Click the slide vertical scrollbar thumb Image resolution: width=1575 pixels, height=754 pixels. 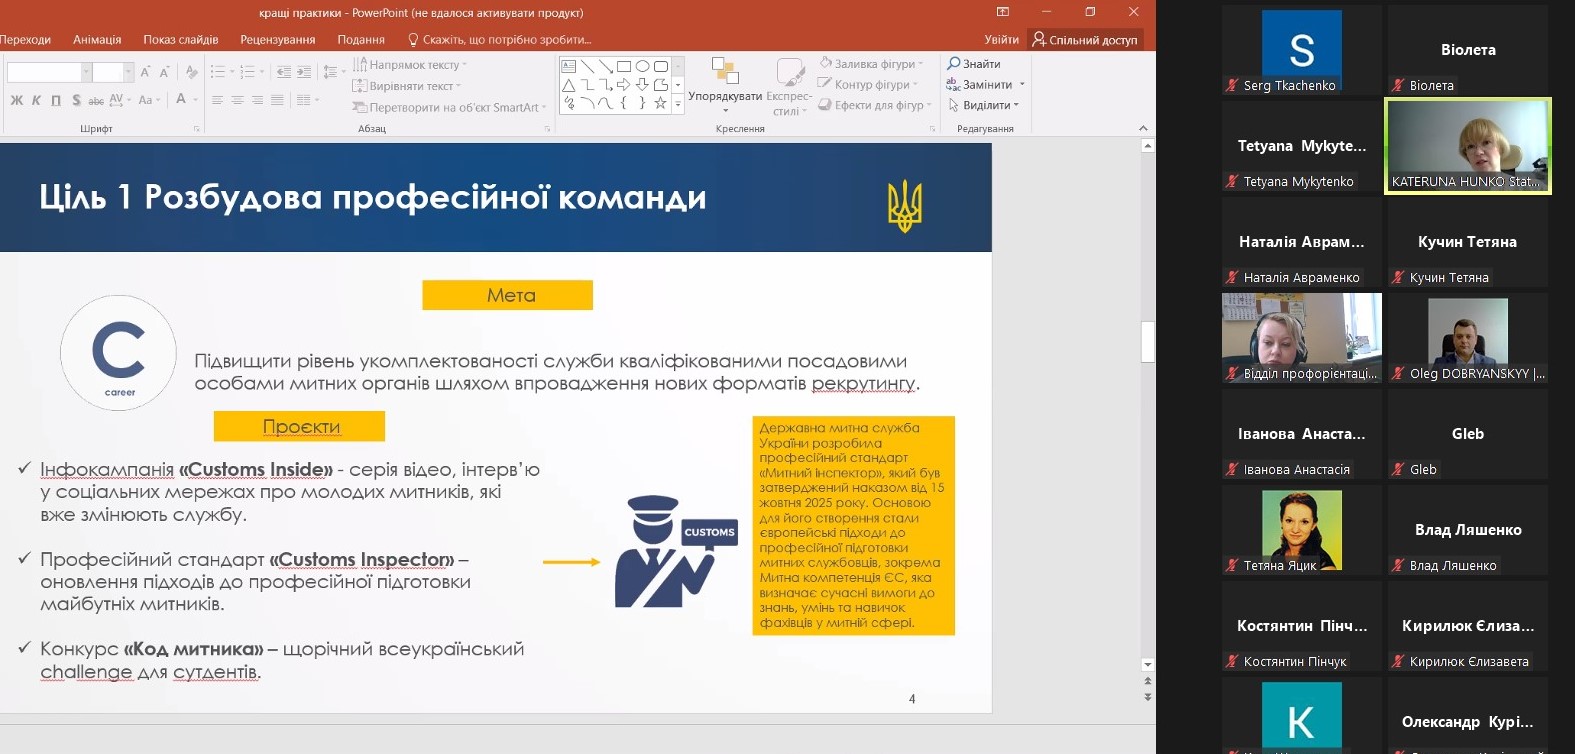[1147, 342]
